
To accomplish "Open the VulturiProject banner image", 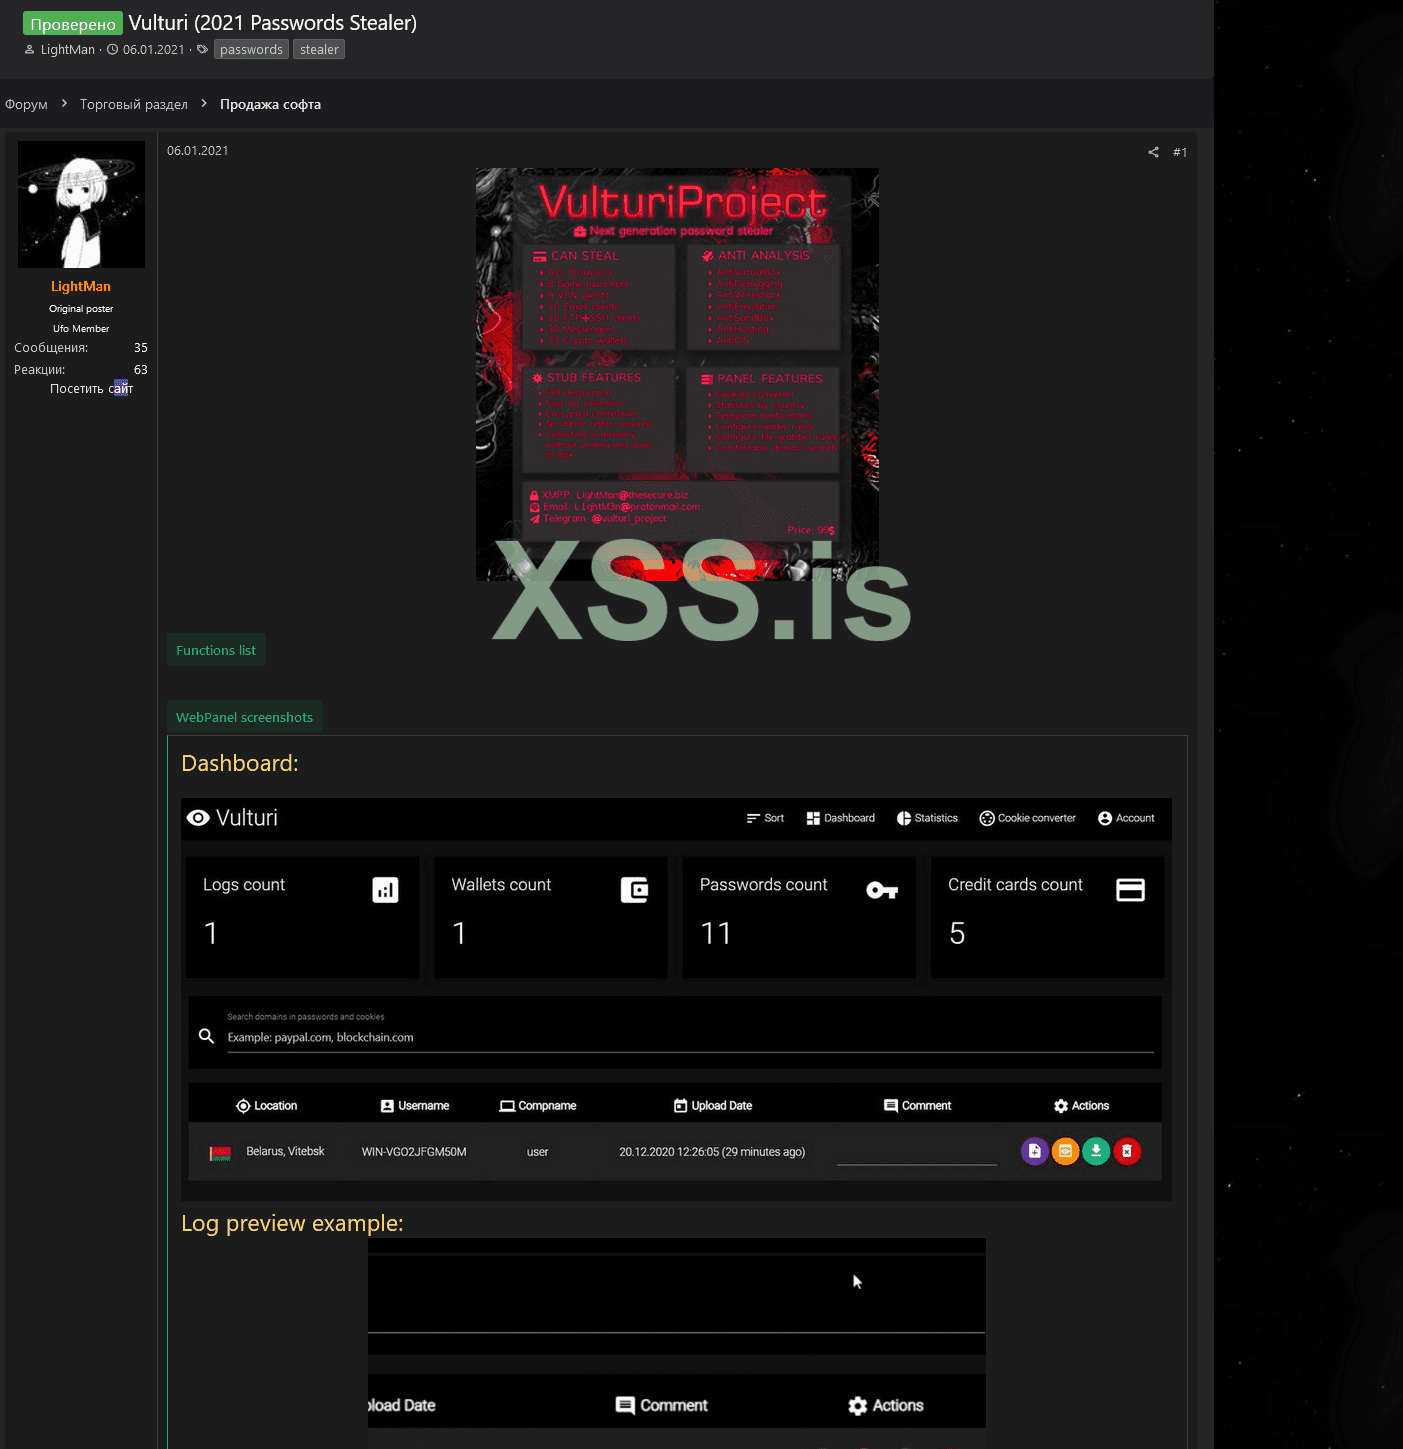I will click(677, 374).
